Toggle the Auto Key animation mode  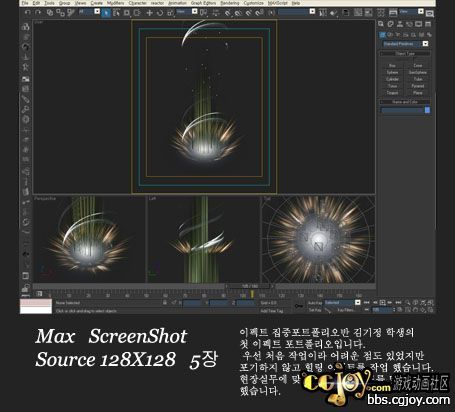315,303
